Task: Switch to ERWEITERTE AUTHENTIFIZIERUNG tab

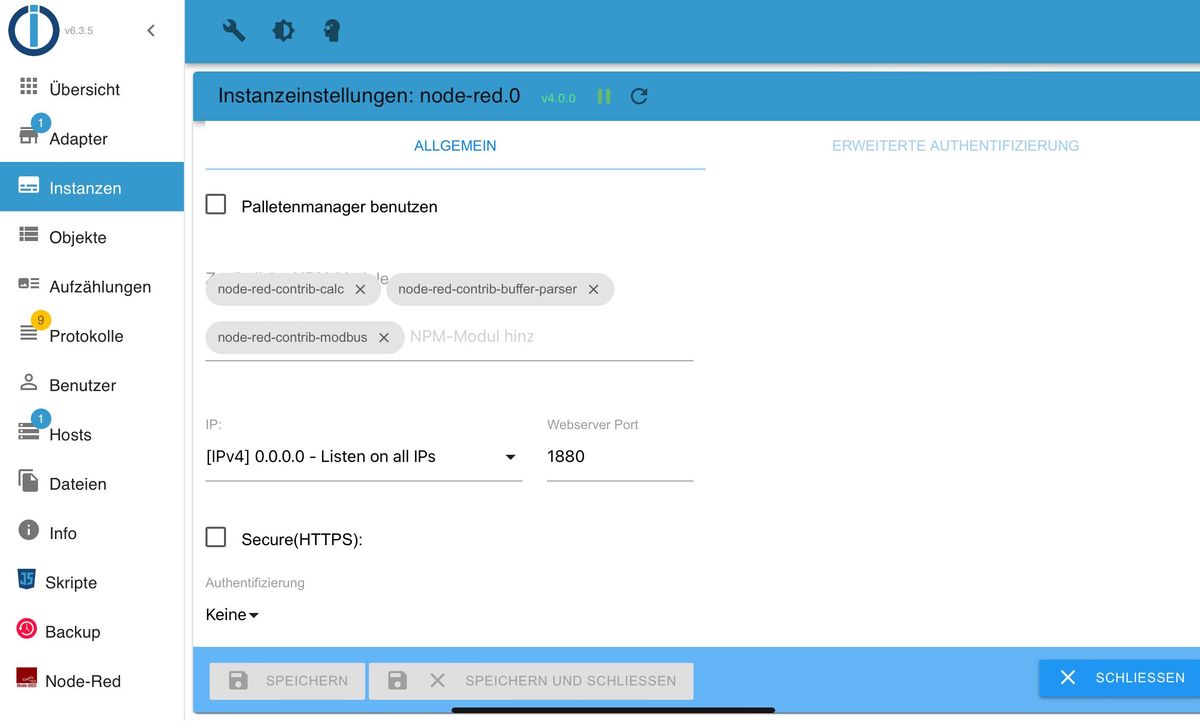Action: tap(955, 146)
